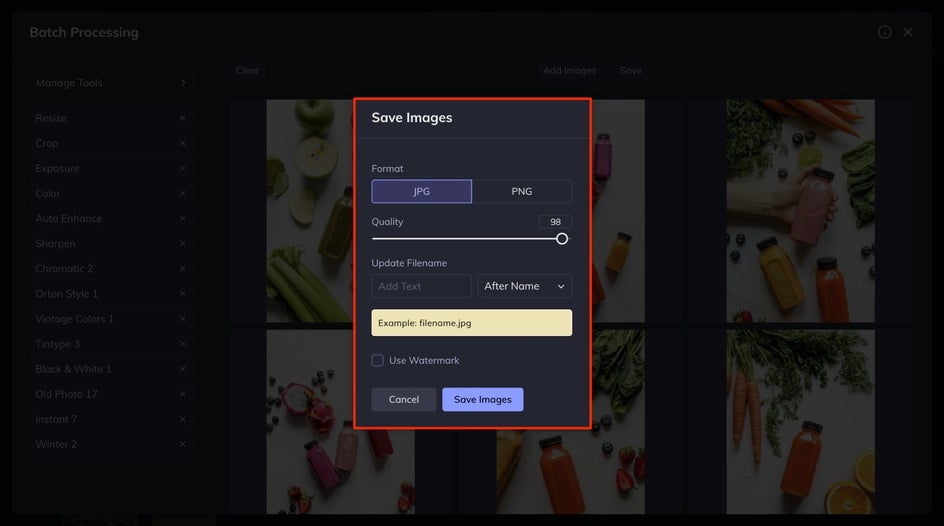Choose Add Images in the top bar
Viewport: 944px width, 526px height.
[x=570, y=70]
